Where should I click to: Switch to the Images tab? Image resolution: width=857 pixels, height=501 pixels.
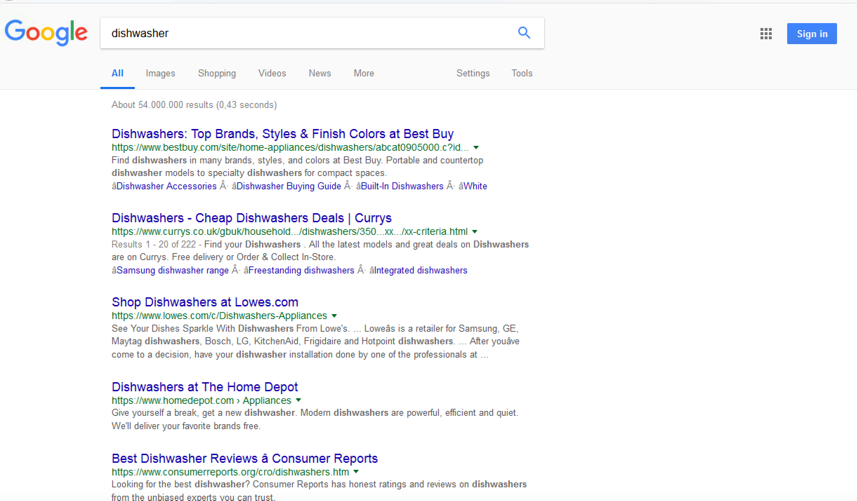(160, 73)
